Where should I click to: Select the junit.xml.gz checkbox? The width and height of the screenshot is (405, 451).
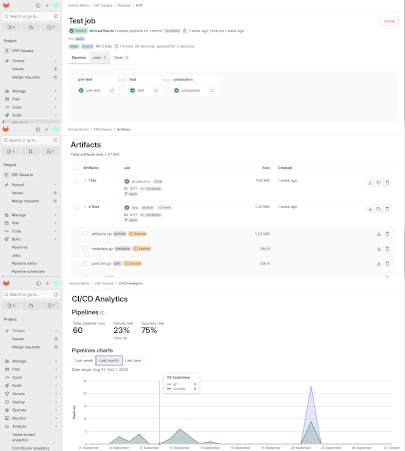click(85, 263)
